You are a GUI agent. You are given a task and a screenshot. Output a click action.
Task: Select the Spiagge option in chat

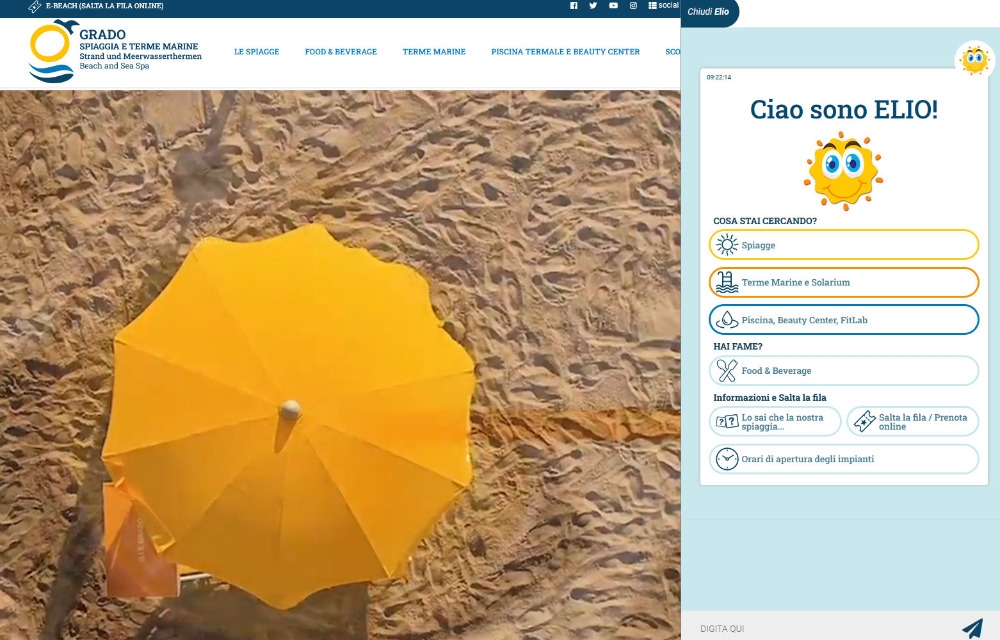844,245
